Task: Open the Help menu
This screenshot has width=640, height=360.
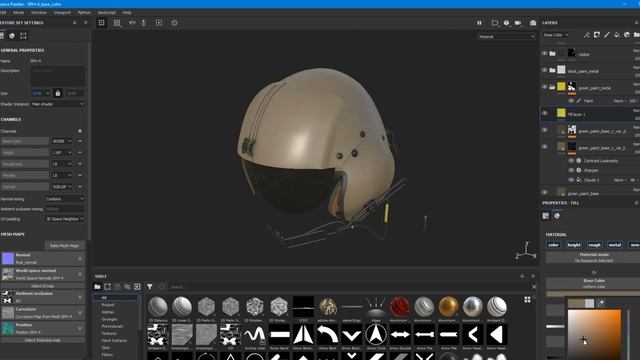Action: pyautogui.click(x=127, y=13)
